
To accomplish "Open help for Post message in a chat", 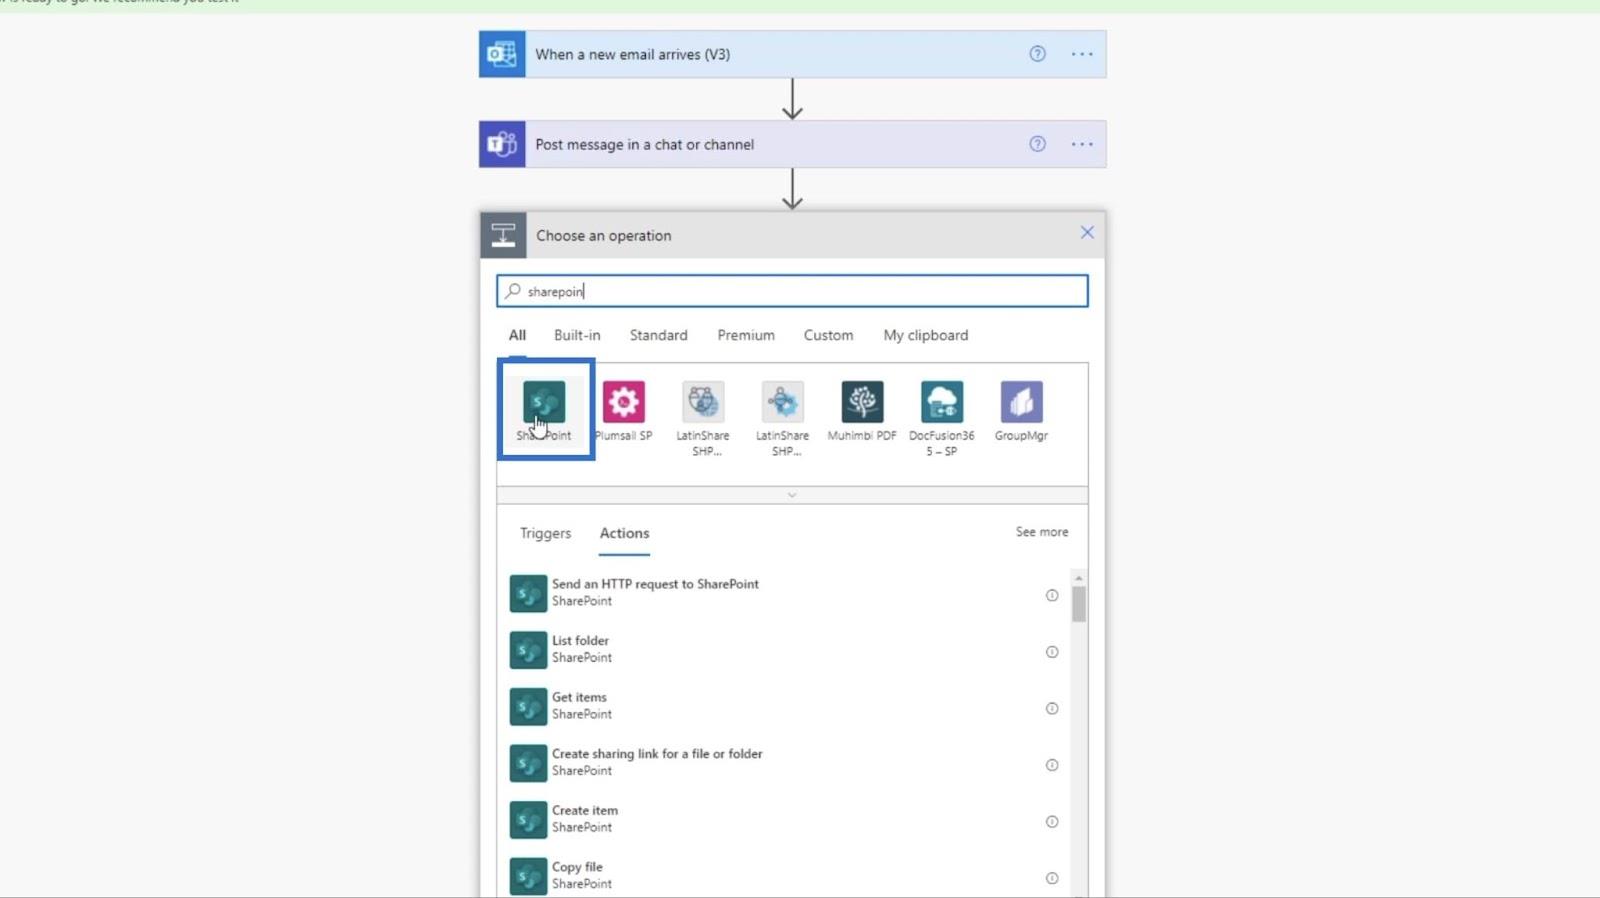I will pos(1037,144).
